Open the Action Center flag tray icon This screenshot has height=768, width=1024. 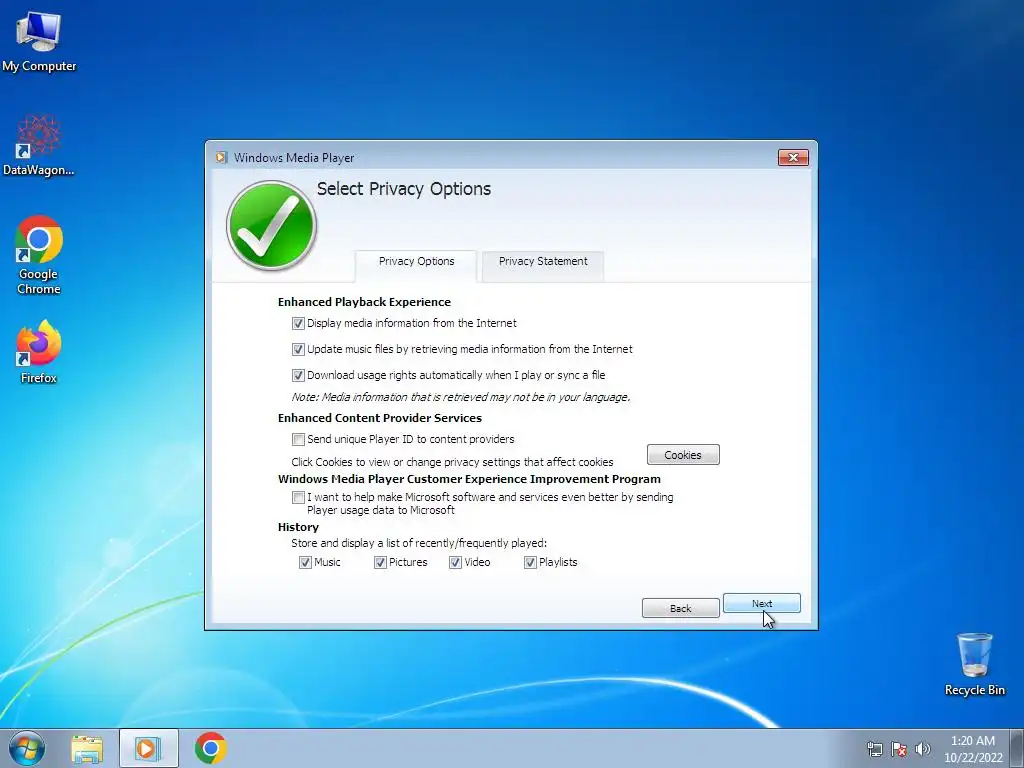(899, 749)
